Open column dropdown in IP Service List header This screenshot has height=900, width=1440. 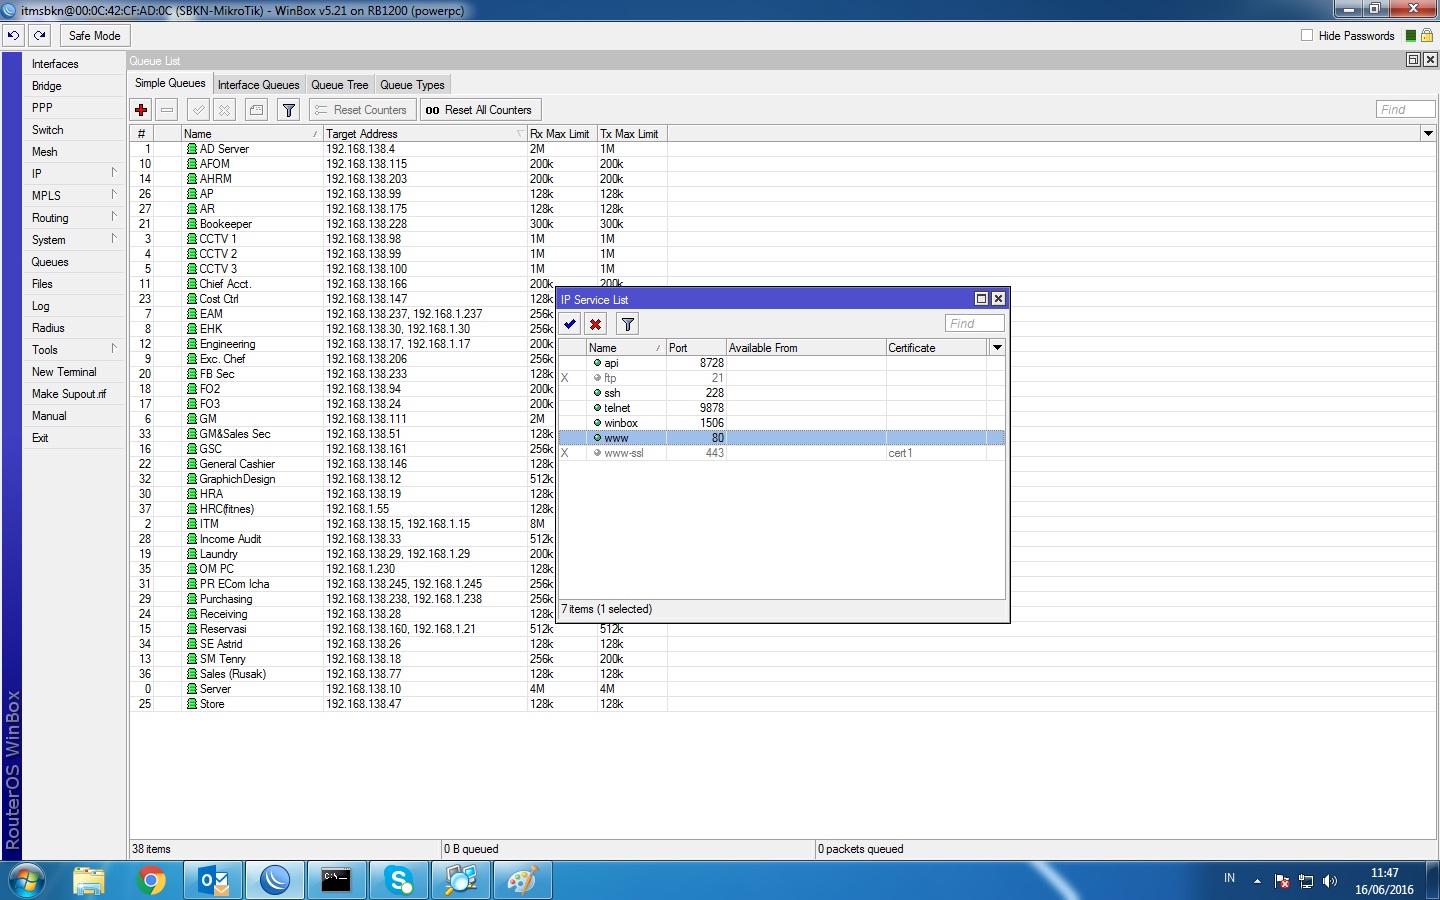997,347
